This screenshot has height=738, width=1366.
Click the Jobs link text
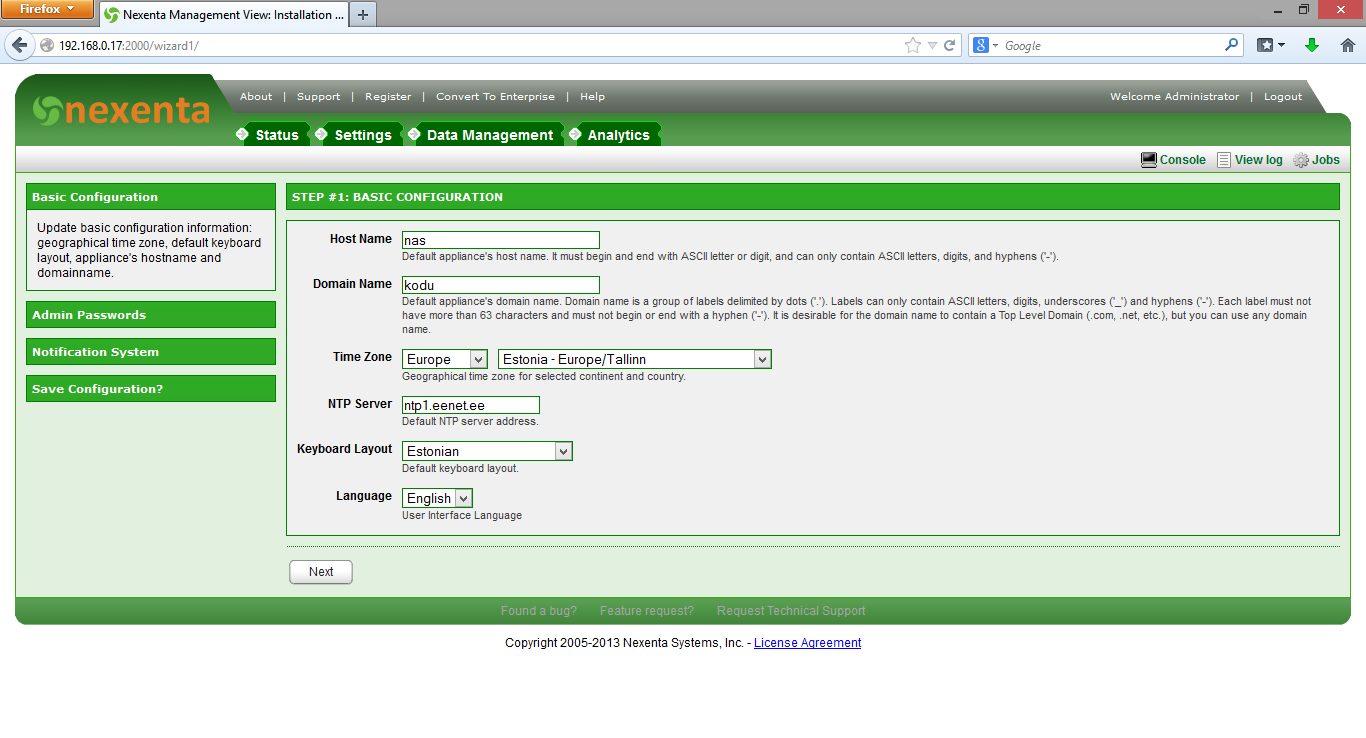pos(1326,160)
